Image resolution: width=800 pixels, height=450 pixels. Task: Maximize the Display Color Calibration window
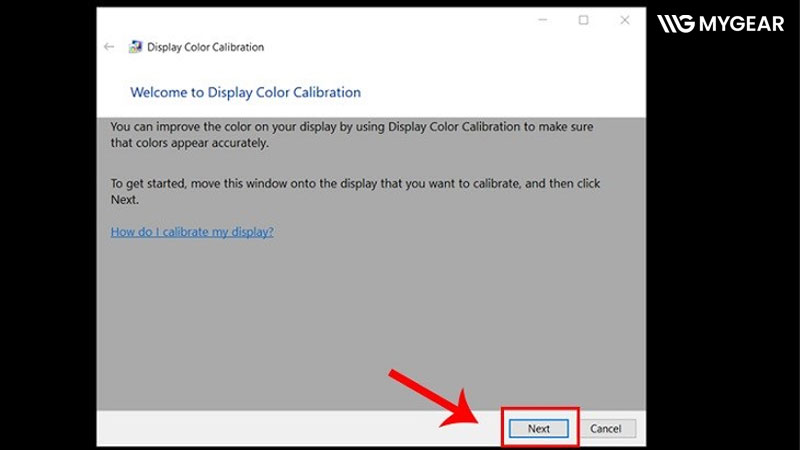click(x=583, y=20)
